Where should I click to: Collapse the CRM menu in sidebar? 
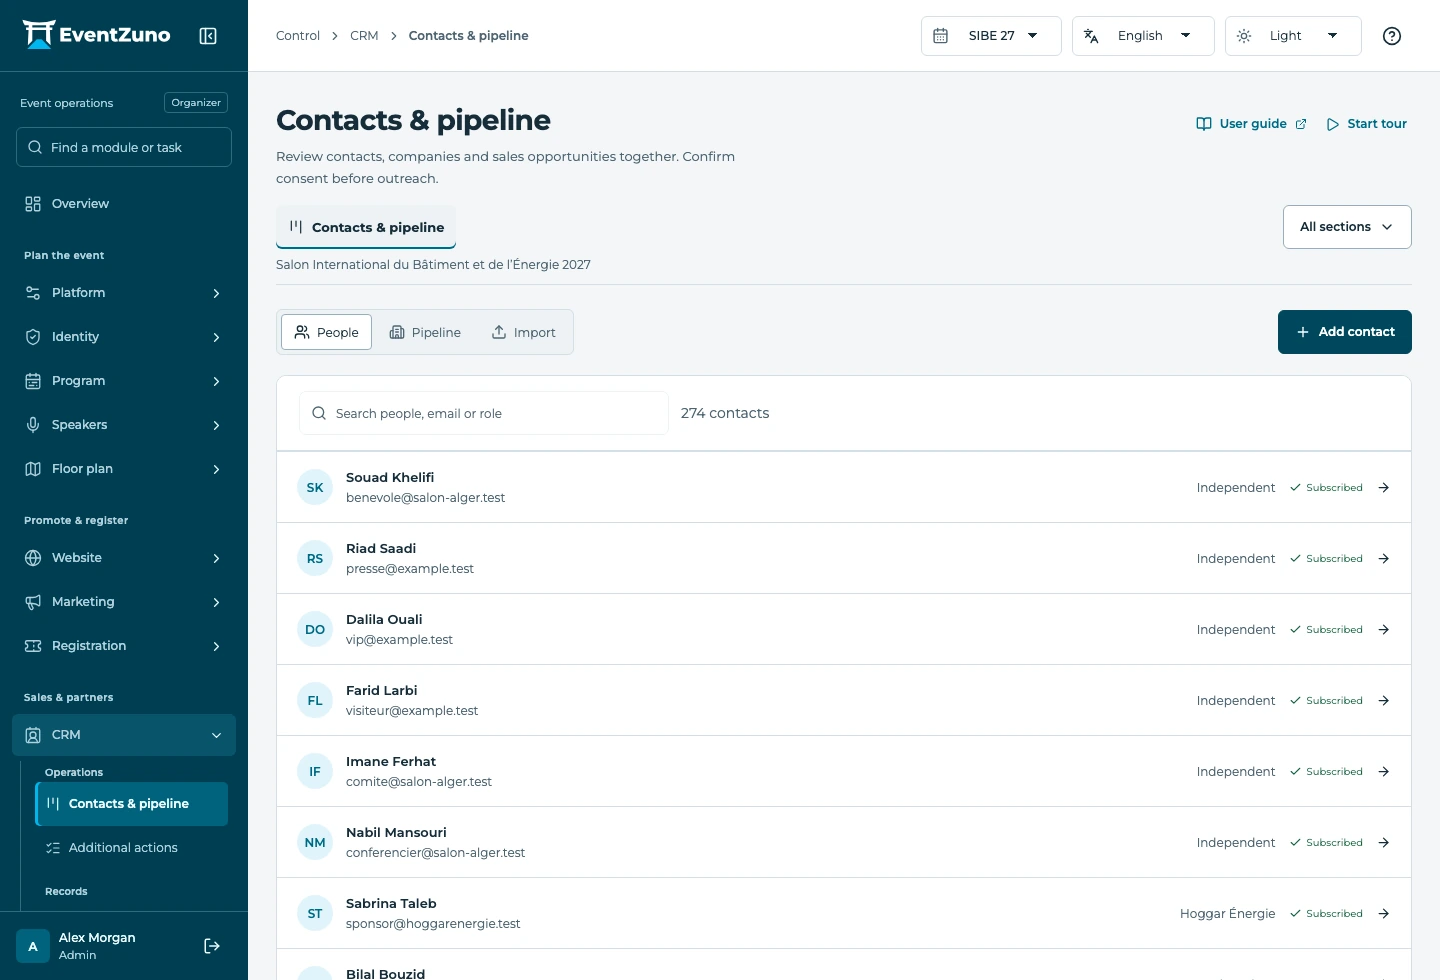124,735
